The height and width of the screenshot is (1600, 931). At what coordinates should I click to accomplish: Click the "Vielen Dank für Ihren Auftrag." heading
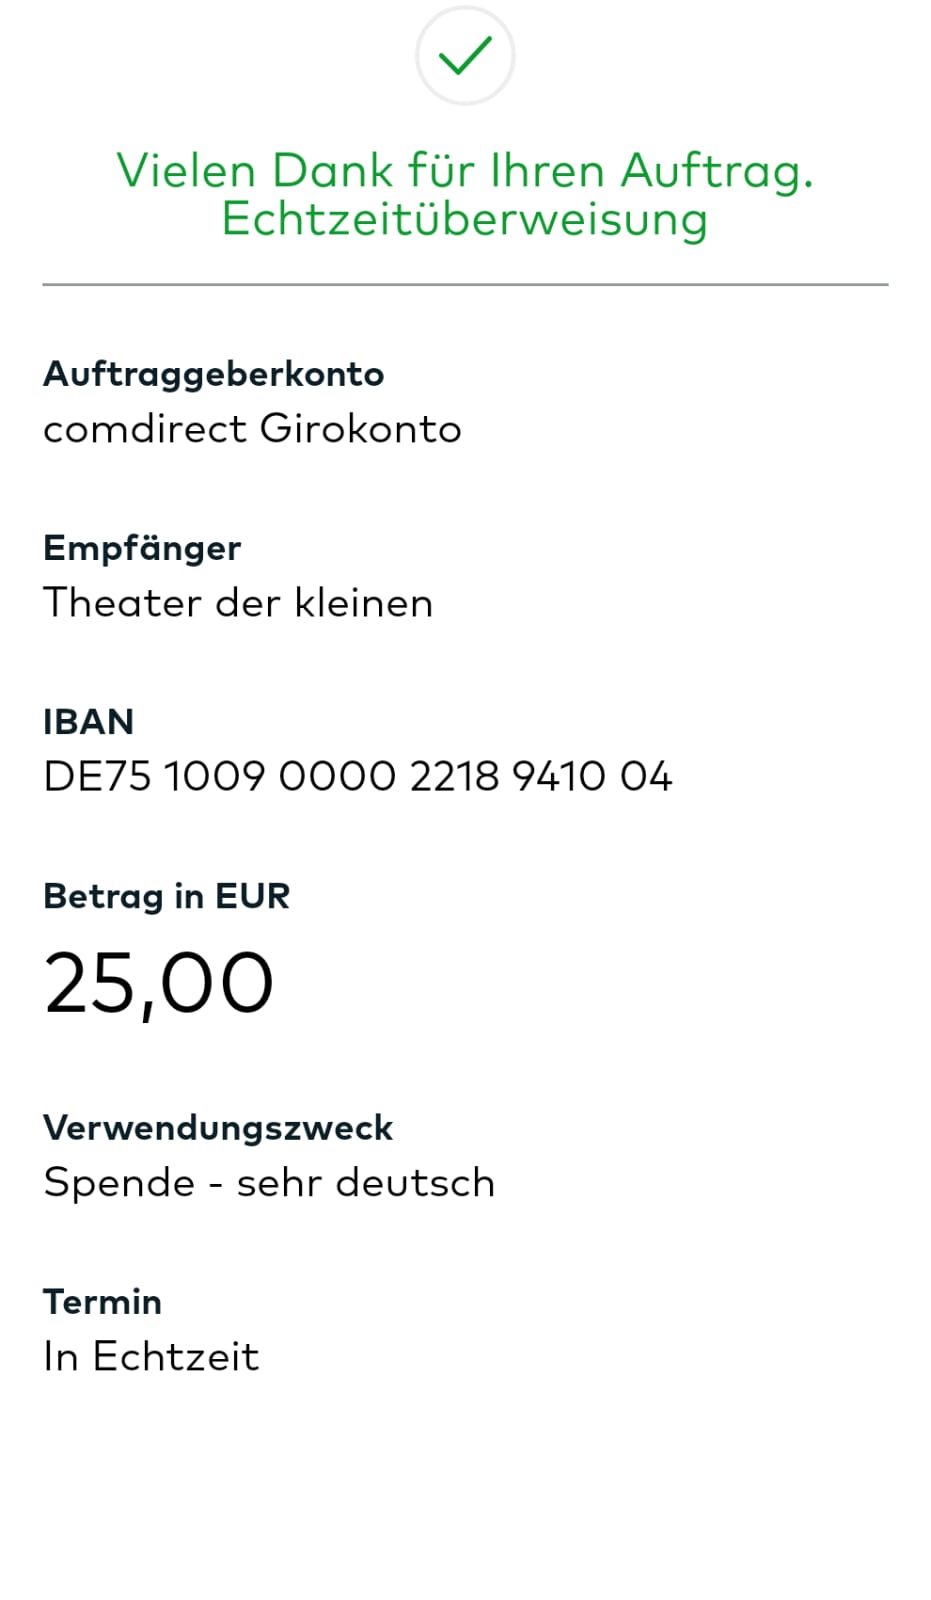pyautogui.click(x=465, y=170)
